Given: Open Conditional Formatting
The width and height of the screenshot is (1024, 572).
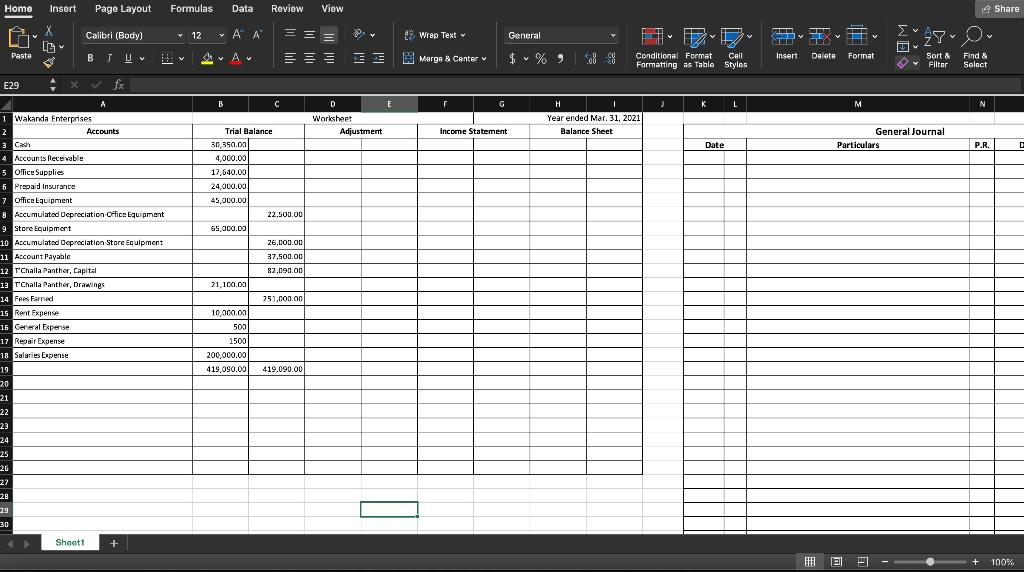Looking at the screenshot, I should click(x=656, y=47).
